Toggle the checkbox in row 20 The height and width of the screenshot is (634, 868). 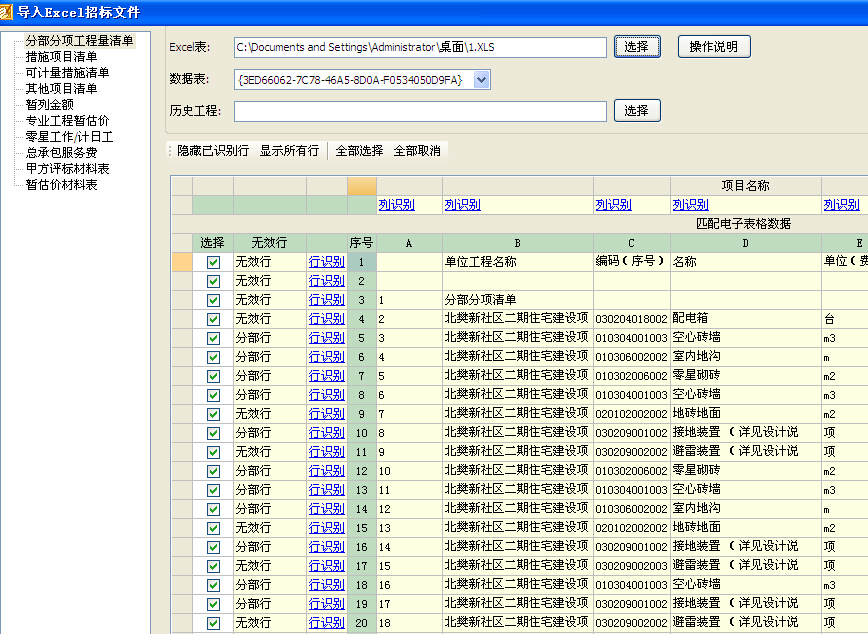tap(213, 623)
